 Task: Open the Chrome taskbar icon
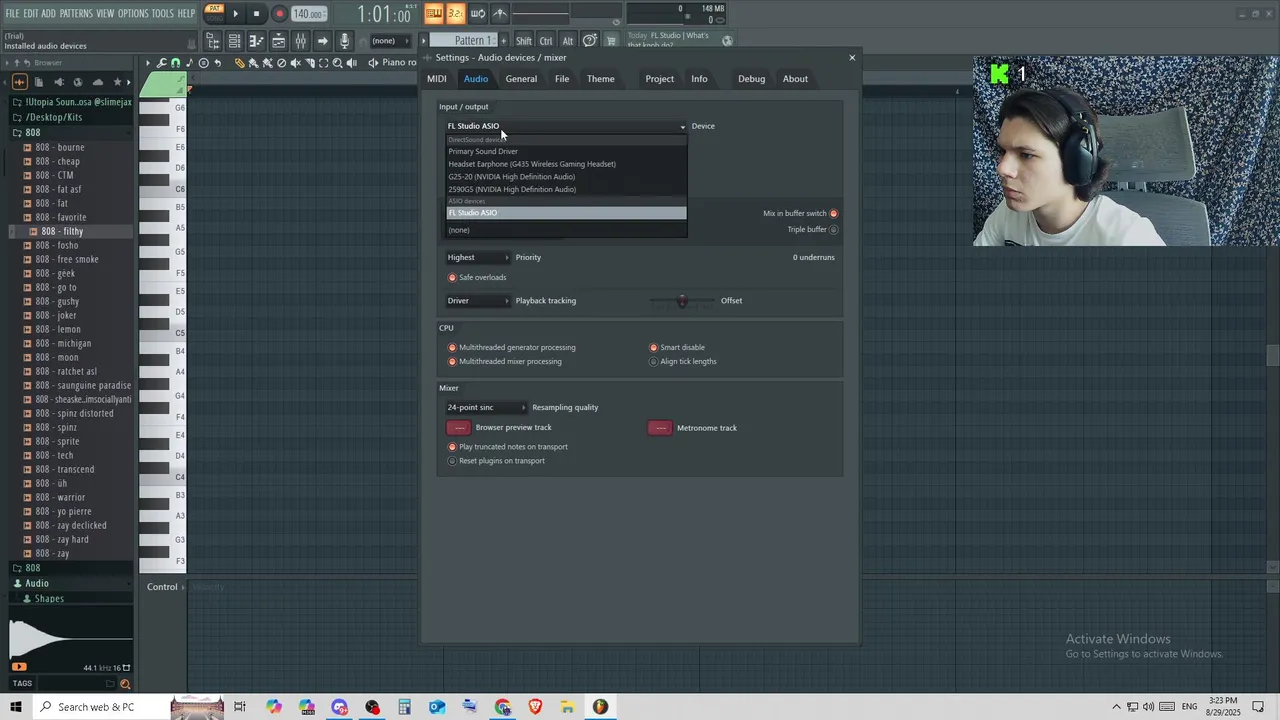502,707
